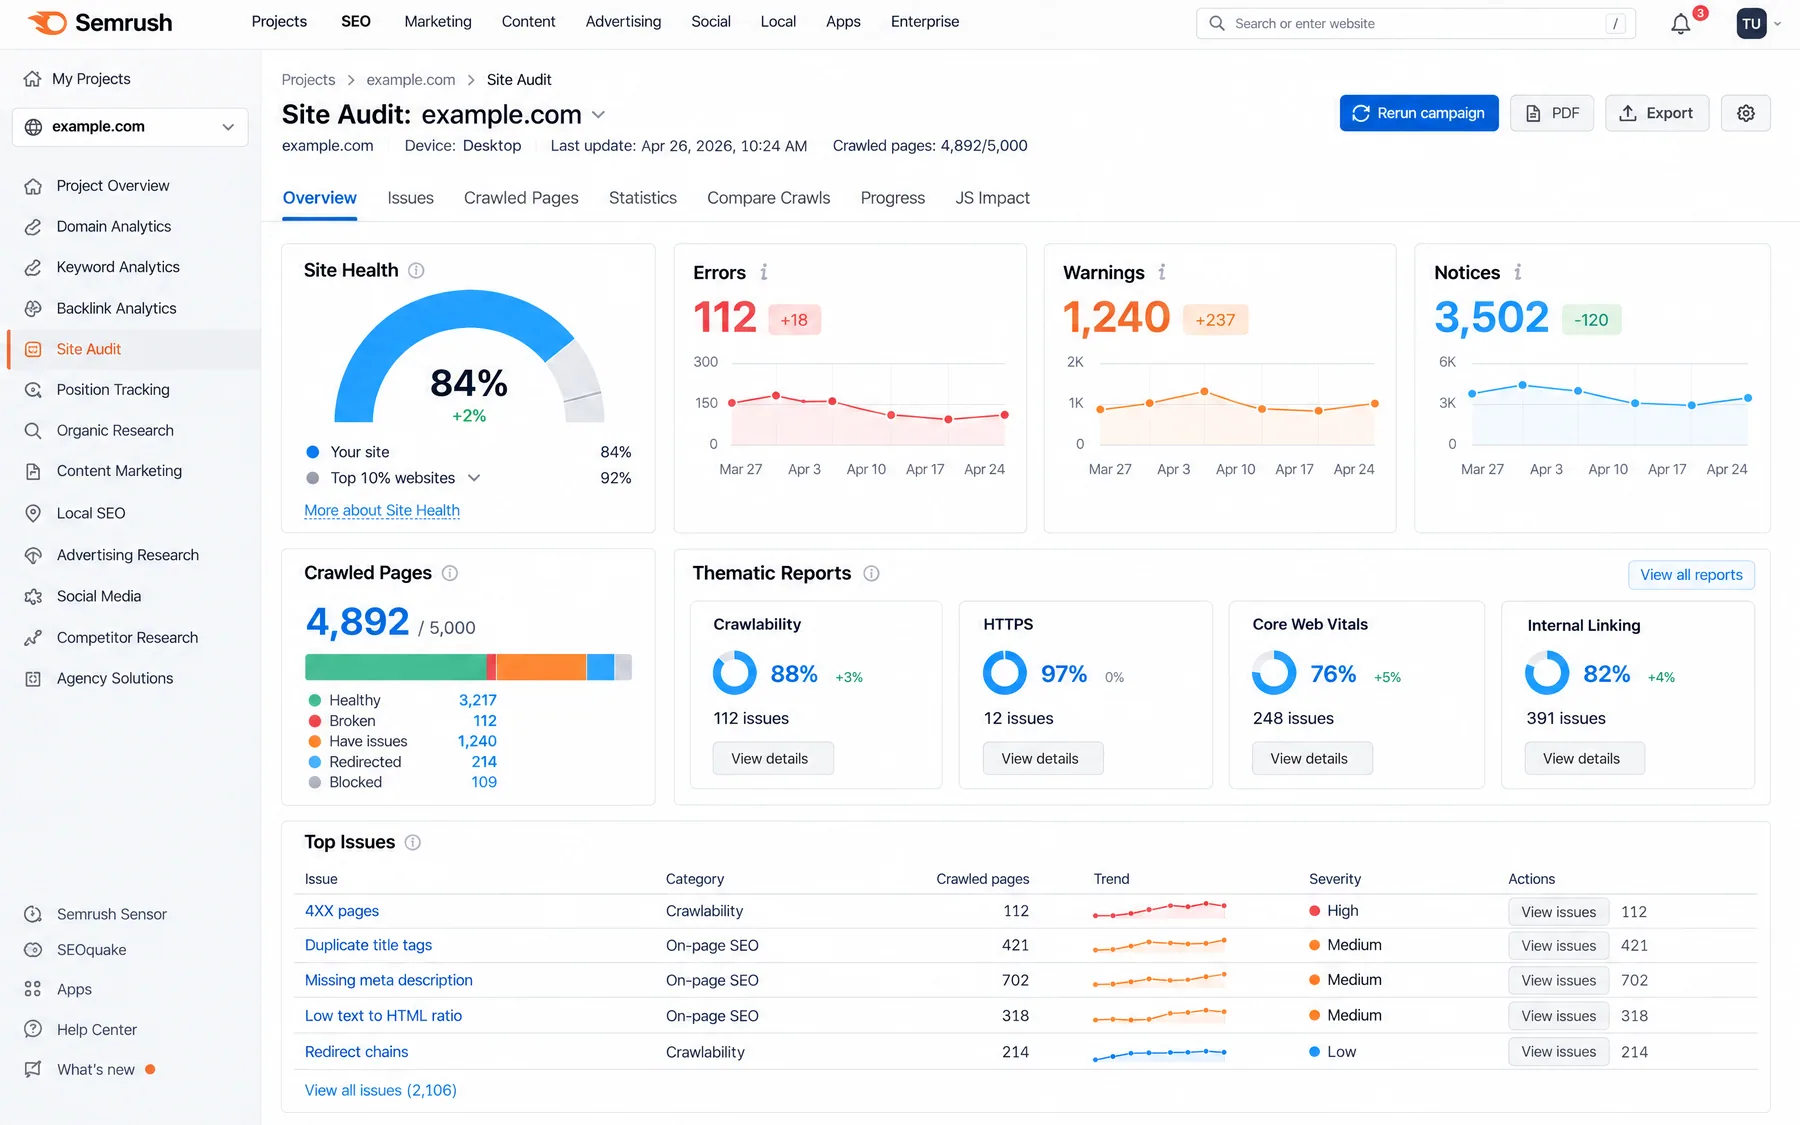Viewport: 1800px width, 1125px height.
Task: Click the Semrush logo
Action: [x=100, y=22]
